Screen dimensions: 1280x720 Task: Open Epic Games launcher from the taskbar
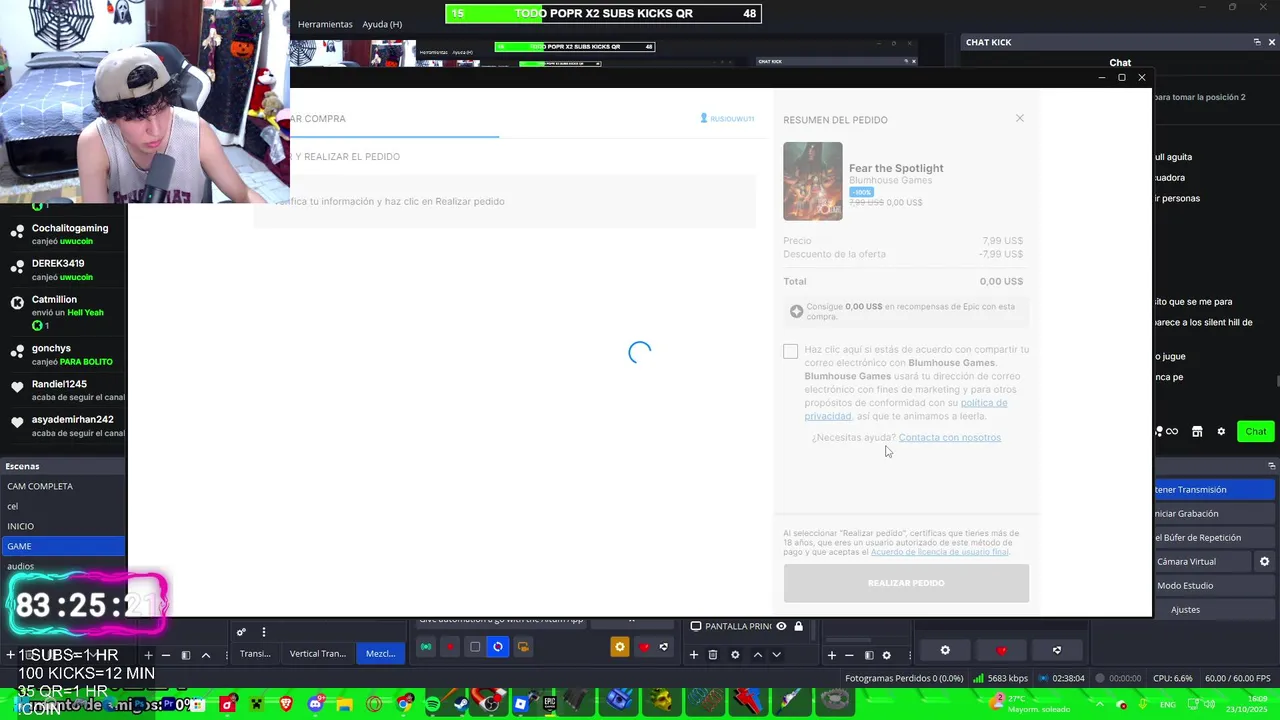549,704
